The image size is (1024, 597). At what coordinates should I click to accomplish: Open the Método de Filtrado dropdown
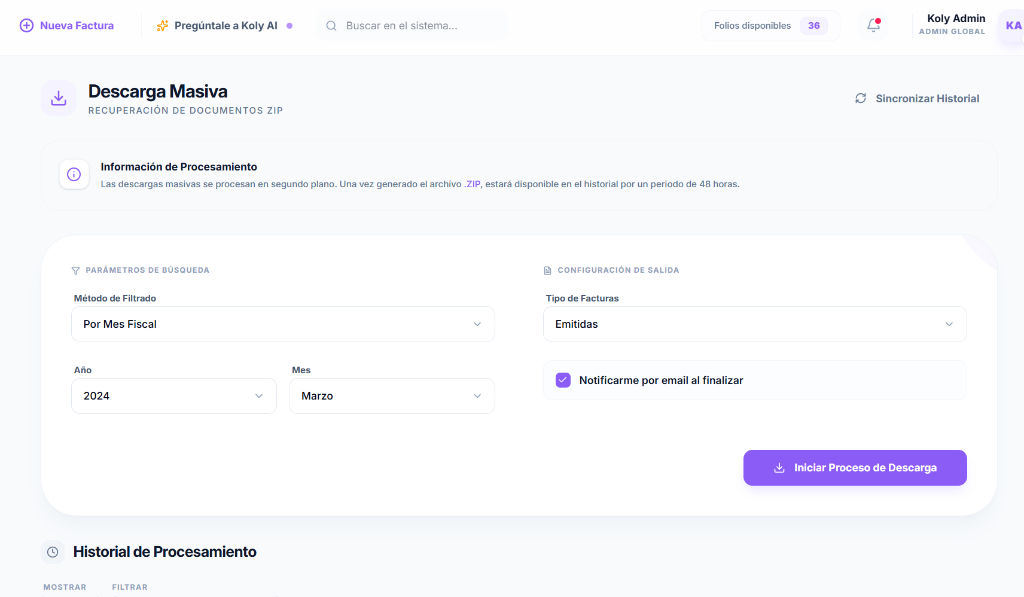(282, 324)
